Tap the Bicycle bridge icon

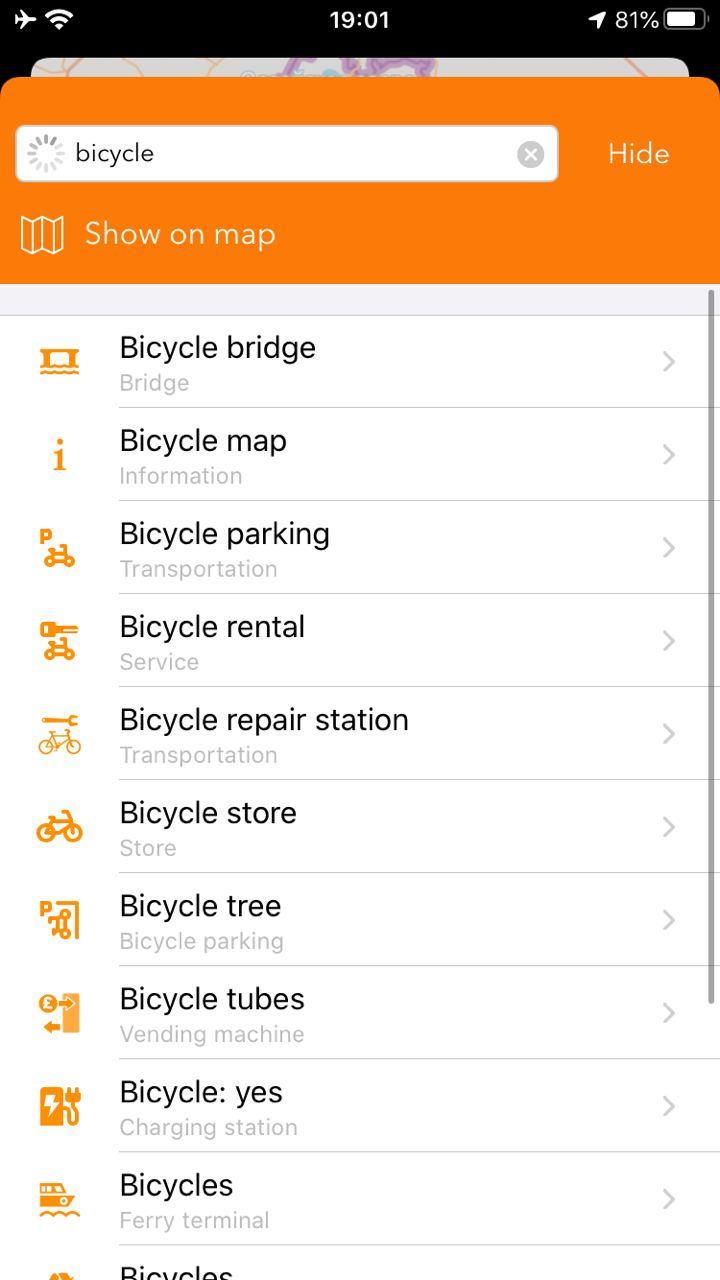60,361
